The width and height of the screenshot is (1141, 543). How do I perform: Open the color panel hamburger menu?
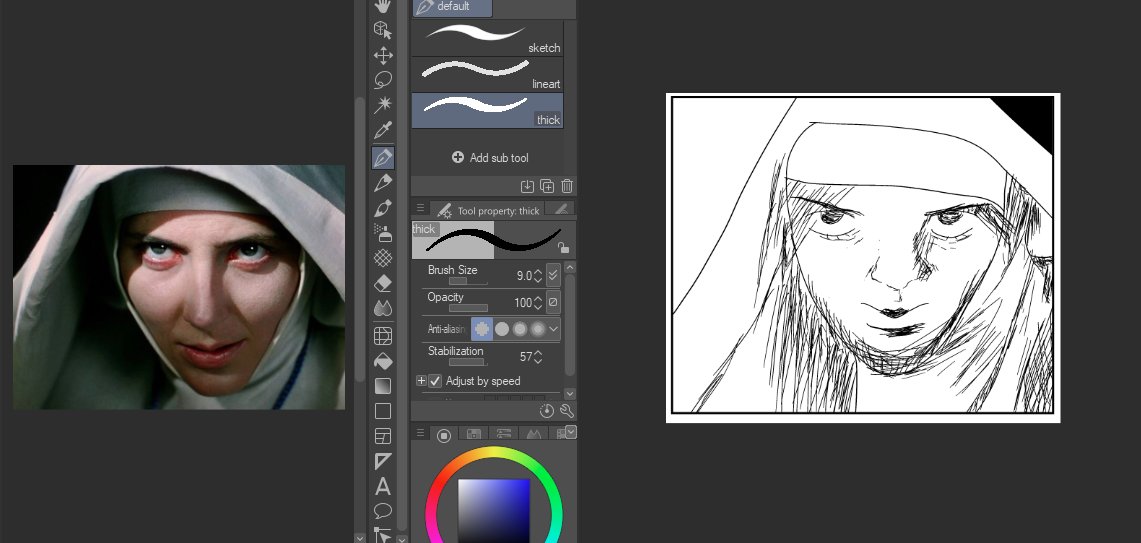420,434
